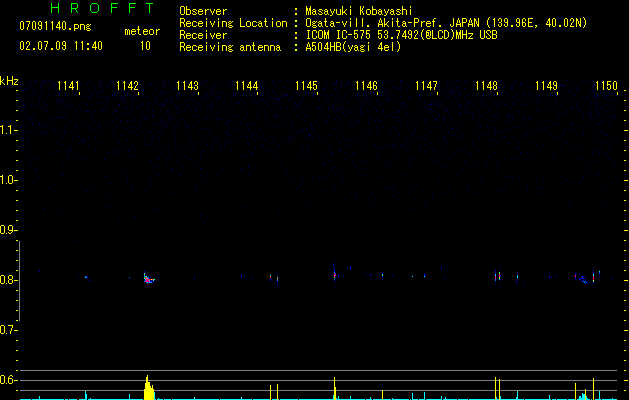Click the 1.1 frequency axis label
Image resolution: width=629 pixels, height=400 pixels.
pyautogui.click(x=8, y=130)
